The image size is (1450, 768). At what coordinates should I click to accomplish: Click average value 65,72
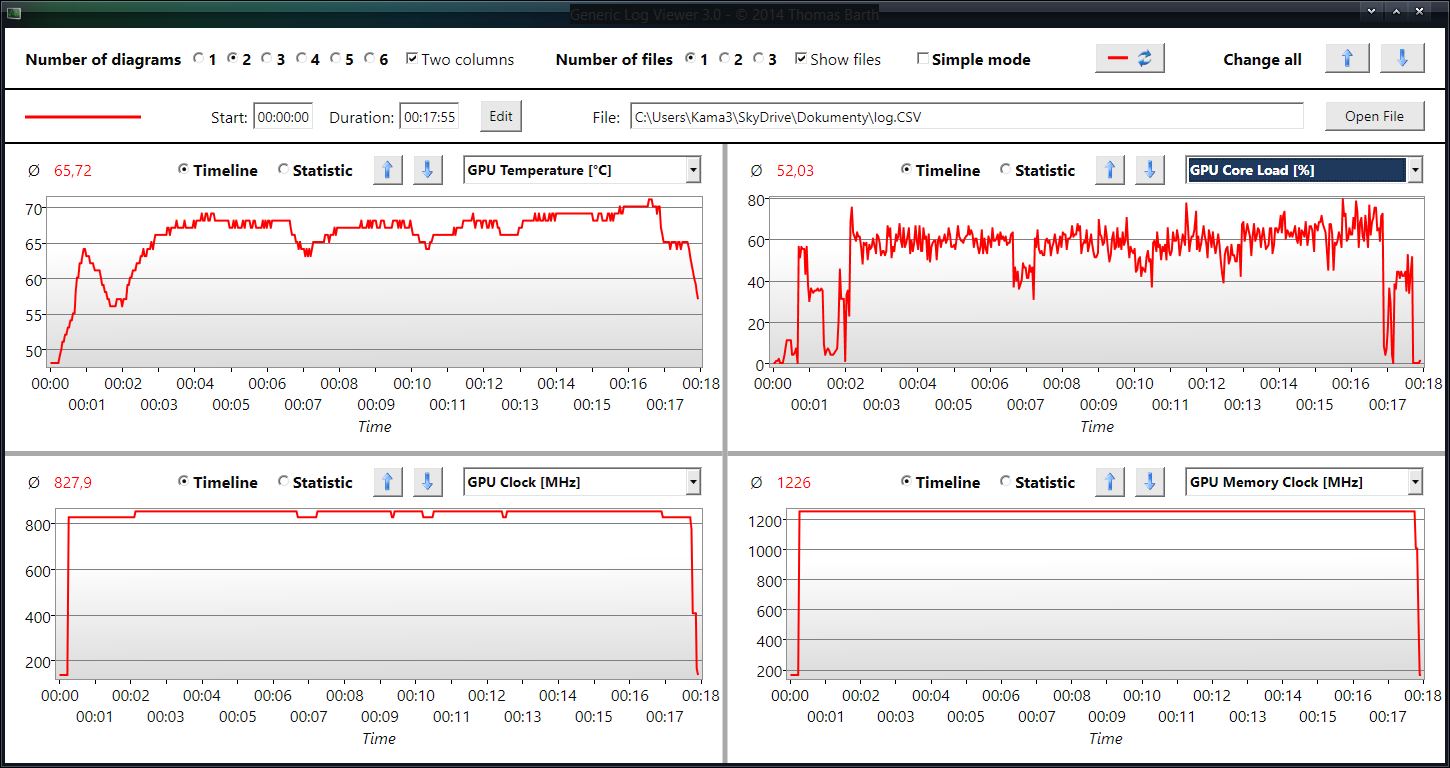[73, 171]
